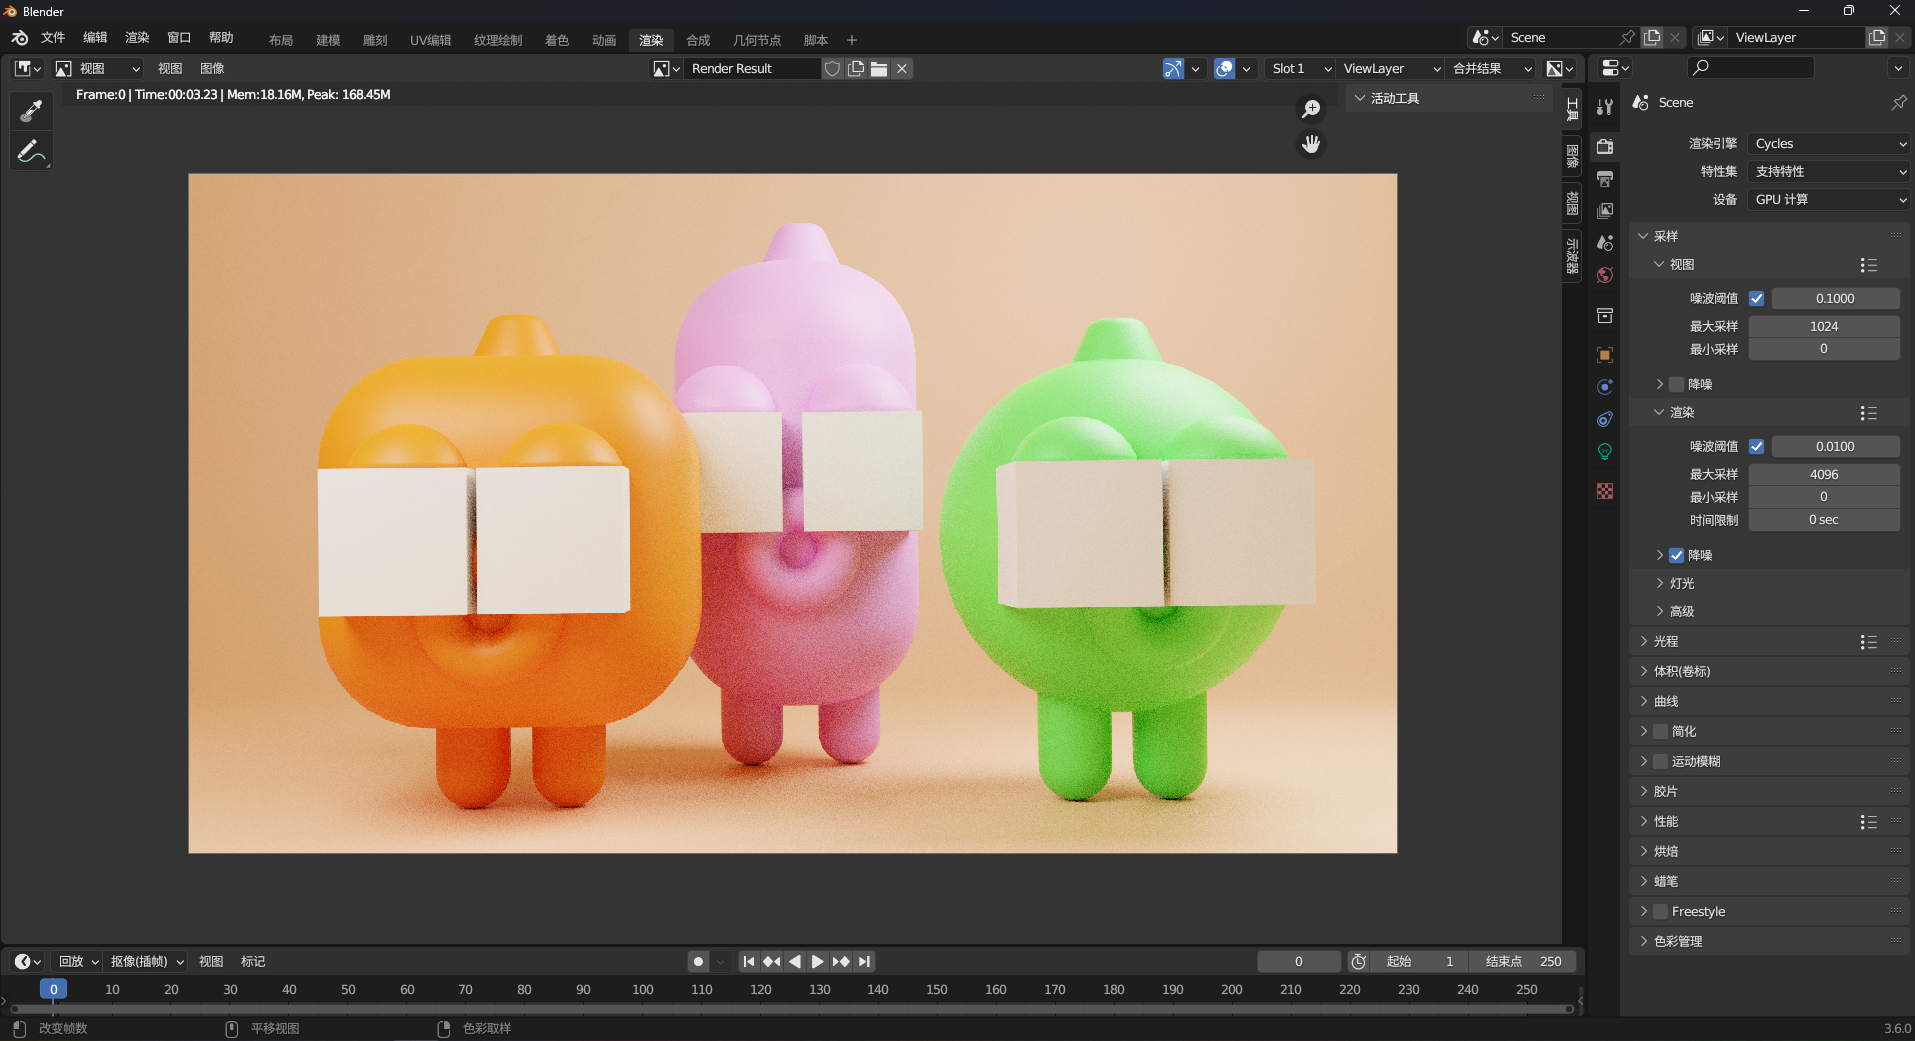This screenshot has width=1915, height=1041.
Task: Collapse the 采样 sampling panel
Action: [x=1768, y=237]
